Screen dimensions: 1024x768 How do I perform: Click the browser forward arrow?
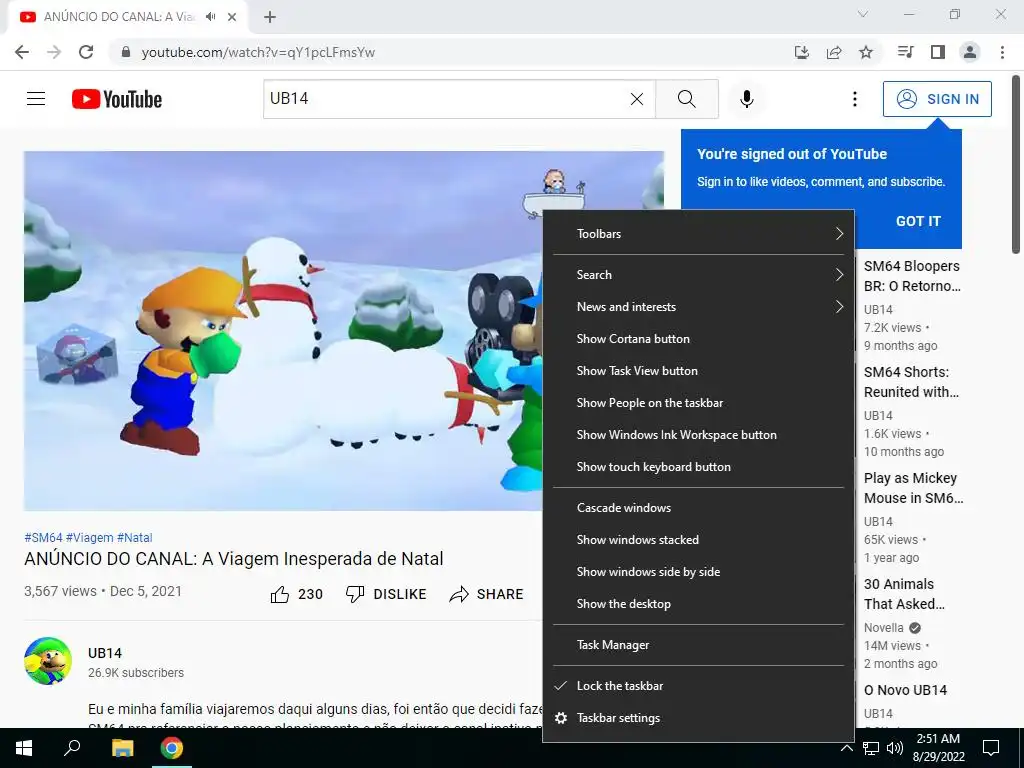[x=54, y=52]
